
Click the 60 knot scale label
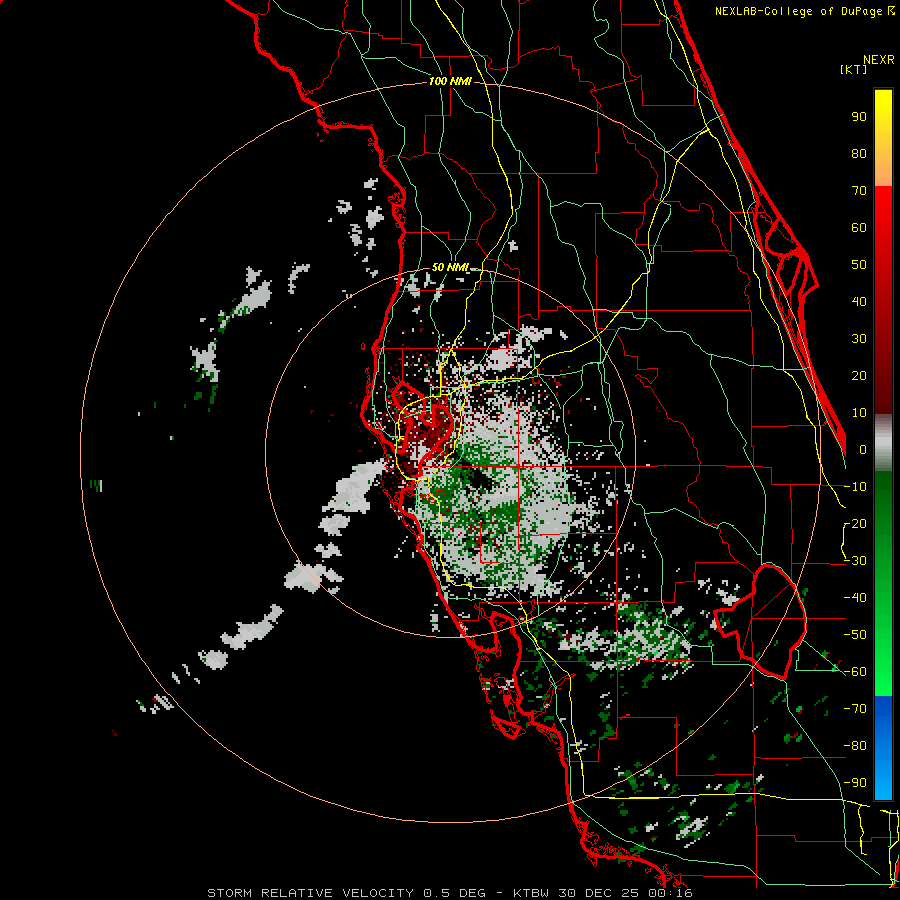(859, 227)
